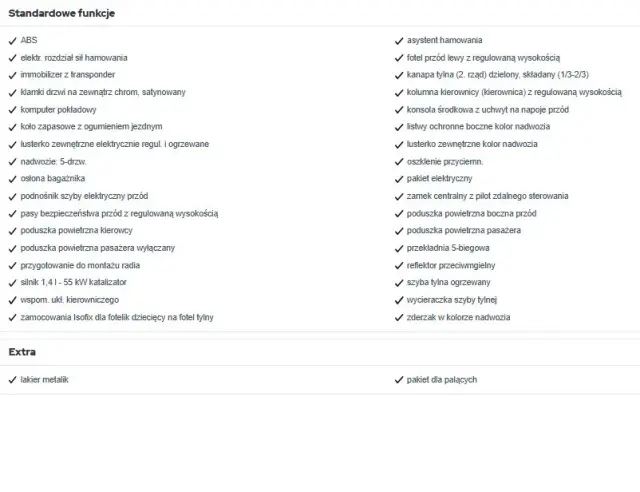
Task: Click zamek centralny z pilot zdalnego sterowania
Action: 487,196
